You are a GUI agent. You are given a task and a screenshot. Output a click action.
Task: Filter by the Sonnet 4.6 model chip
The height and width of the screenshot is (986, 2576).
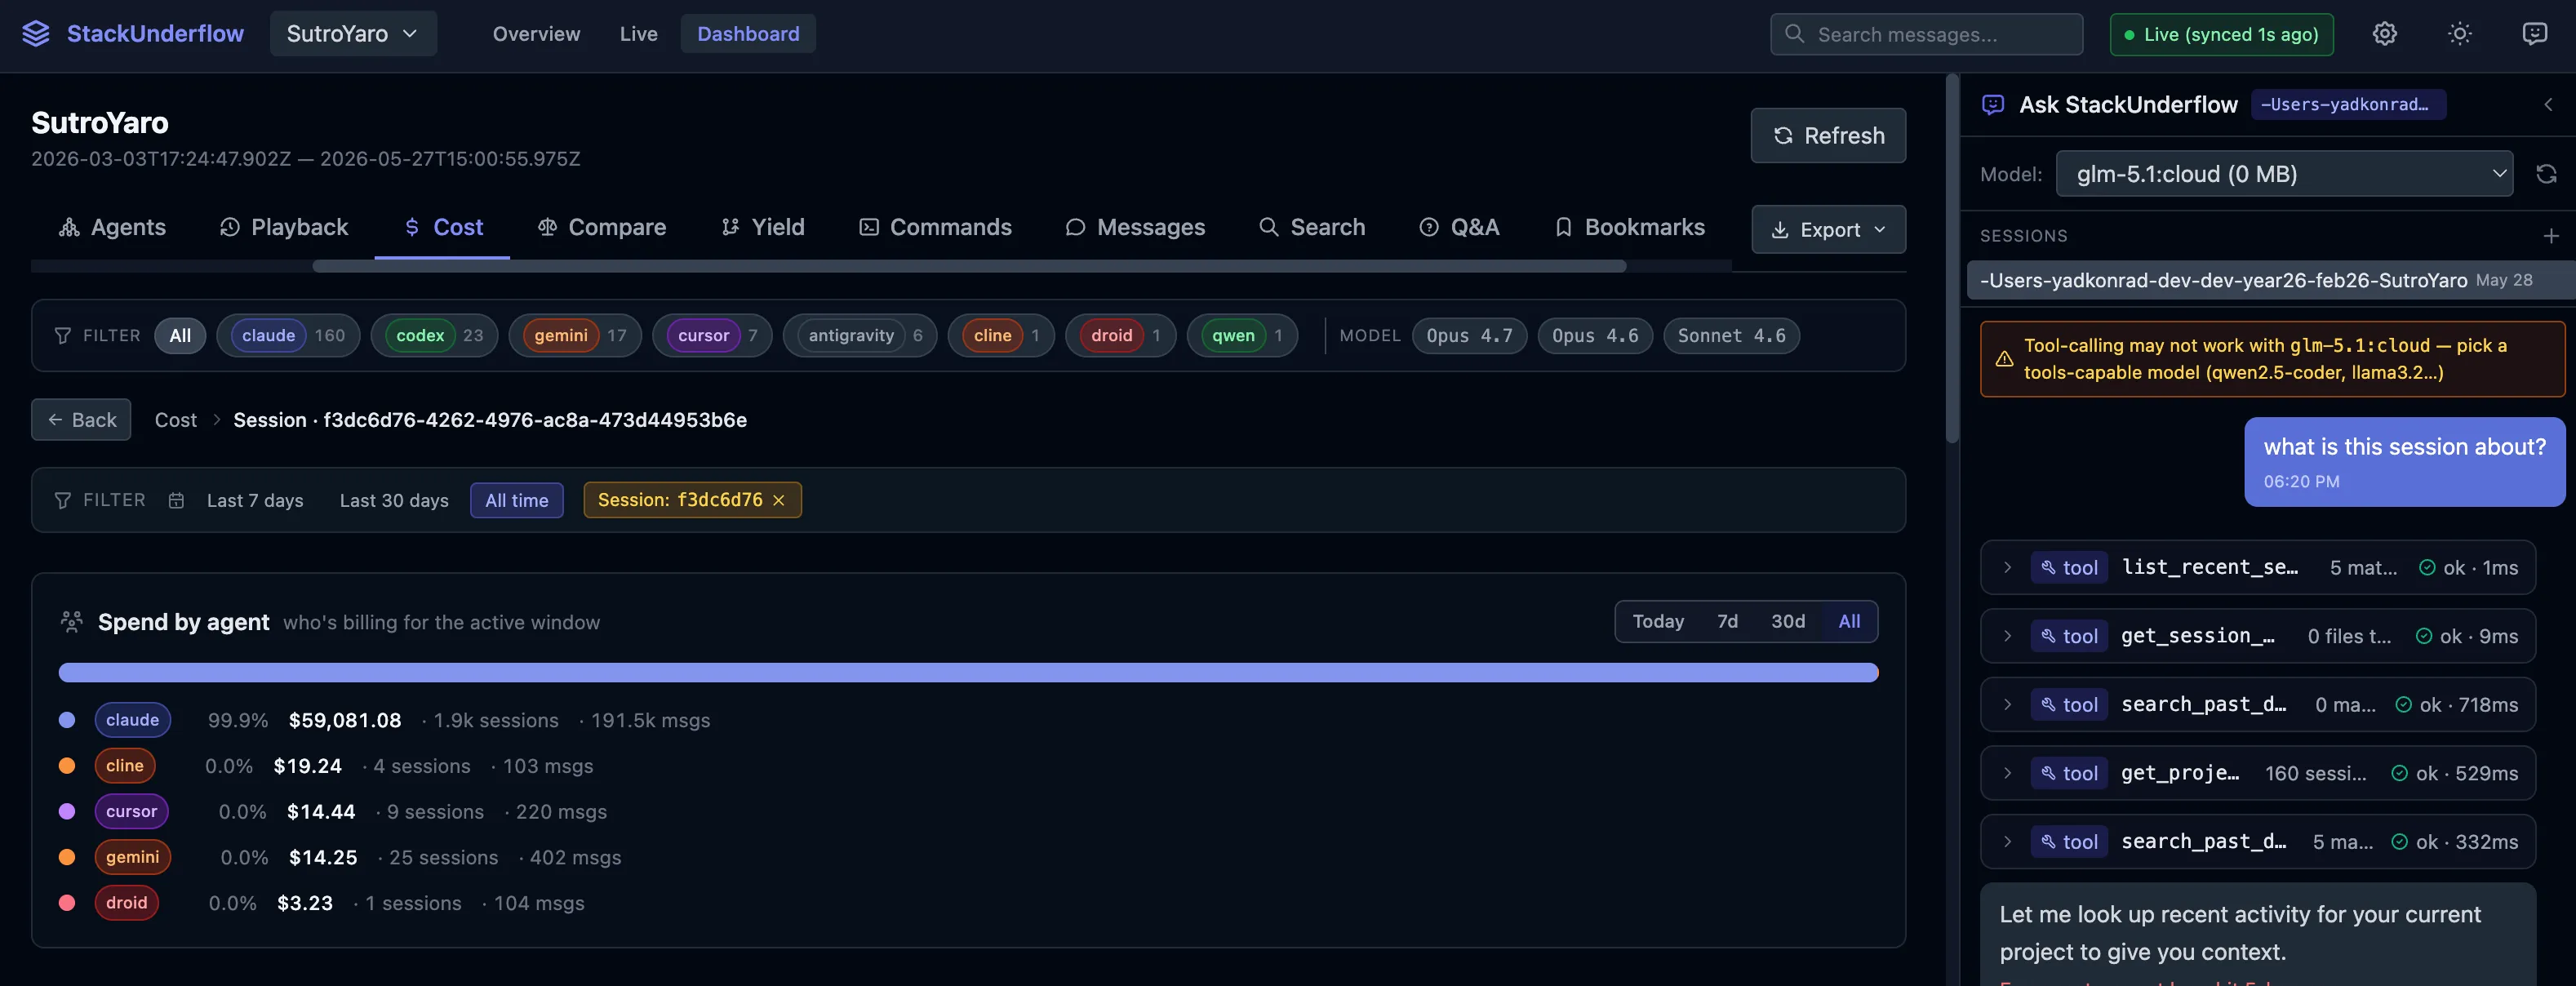1731,336
